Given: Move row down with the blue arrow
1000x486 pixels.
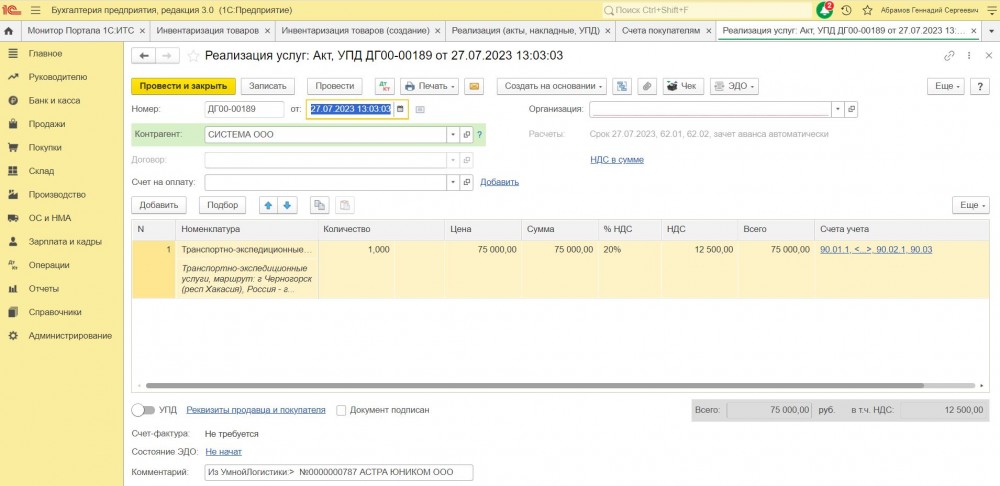Looking at the screenshot, I should pos(288,205).
